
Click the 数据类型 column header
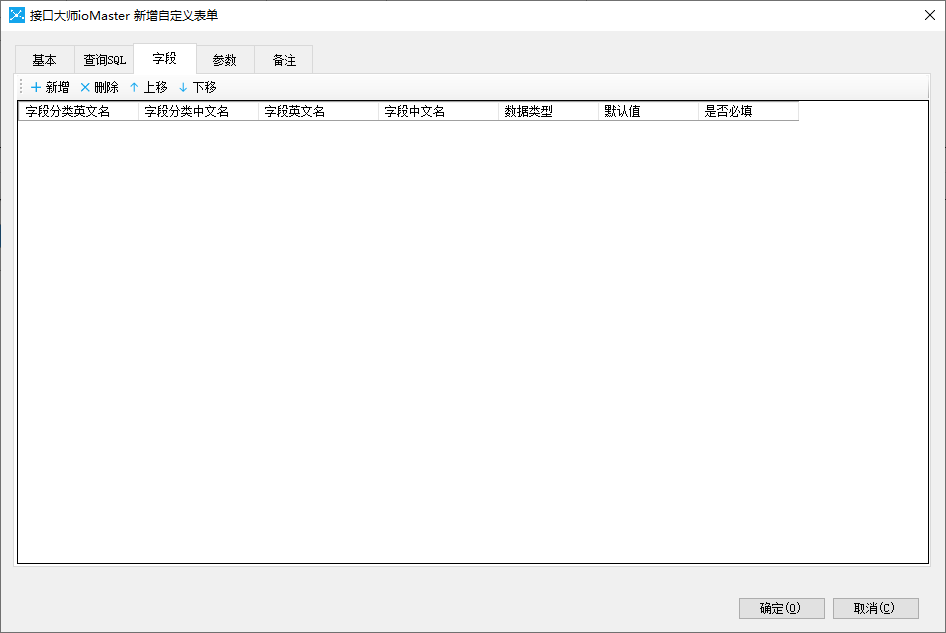[548, 112]
